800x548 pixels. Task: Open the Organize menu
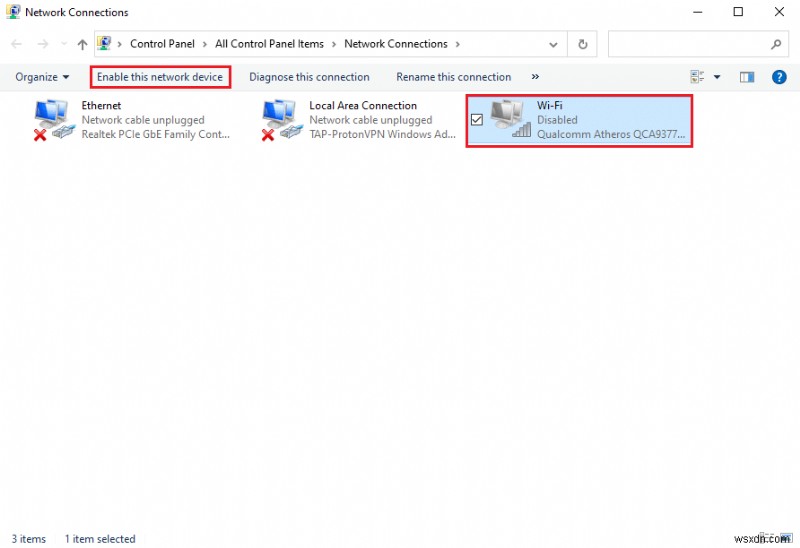[x=42, y=77]
